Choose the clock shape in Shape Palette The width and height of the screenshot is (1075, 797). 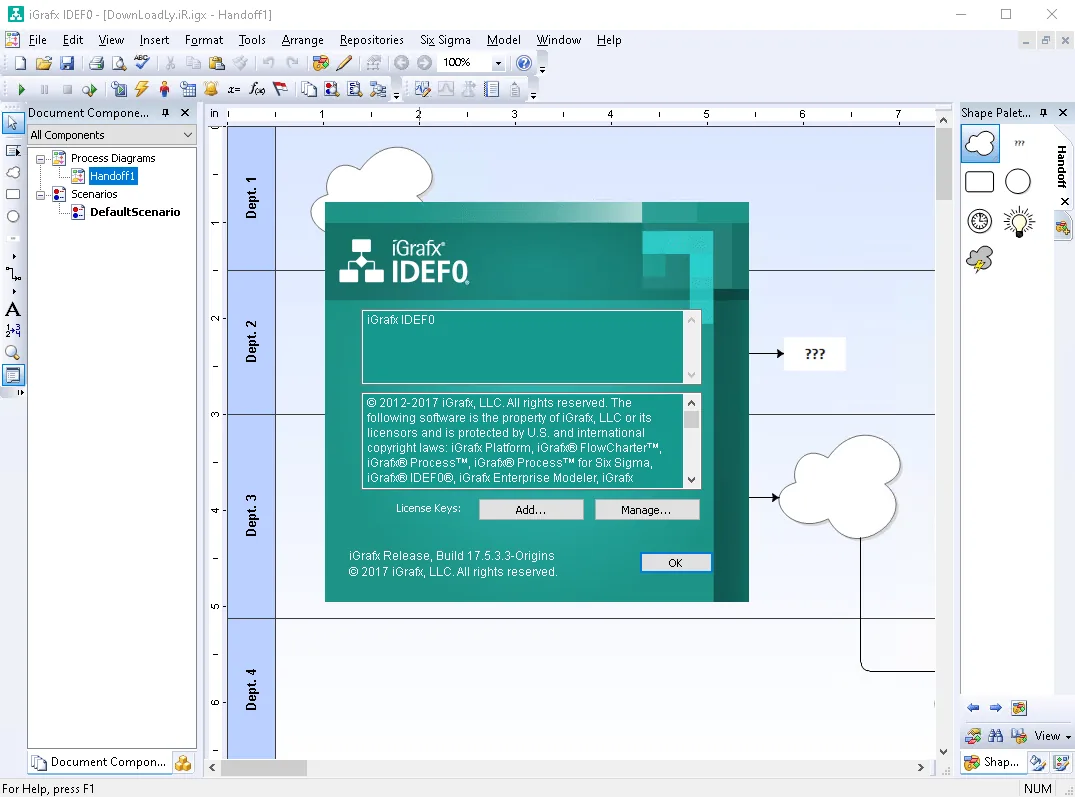click(980, 221)
